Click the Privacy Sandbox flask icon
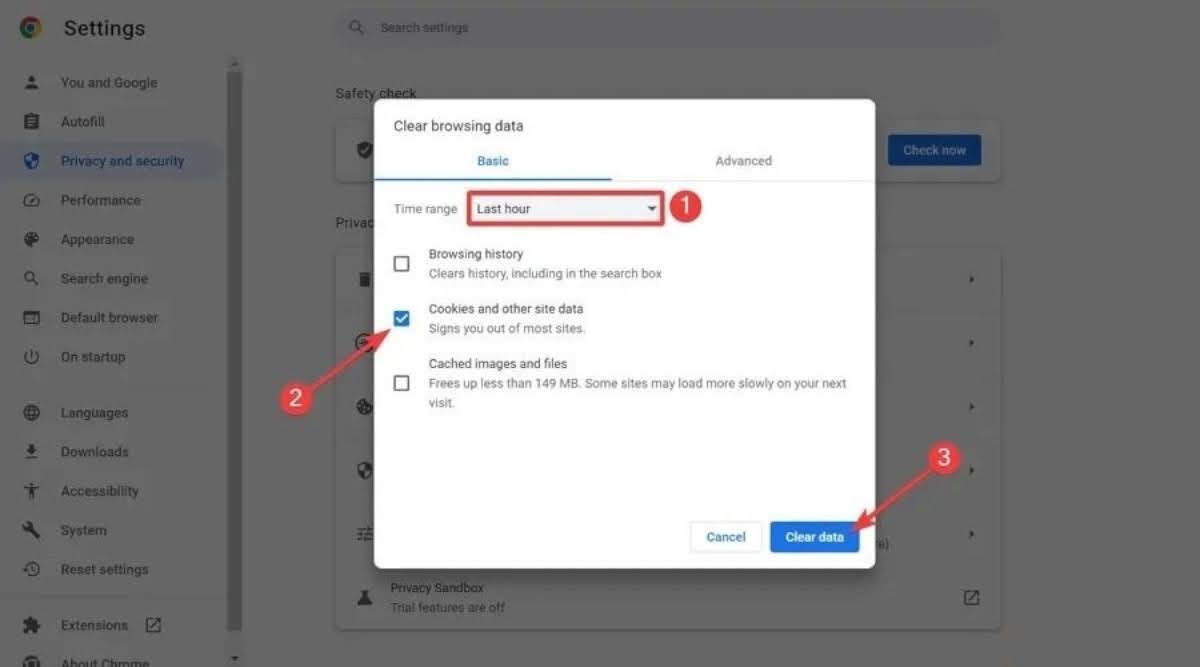This screenshot has height=667, width=1200. (365, 597)
